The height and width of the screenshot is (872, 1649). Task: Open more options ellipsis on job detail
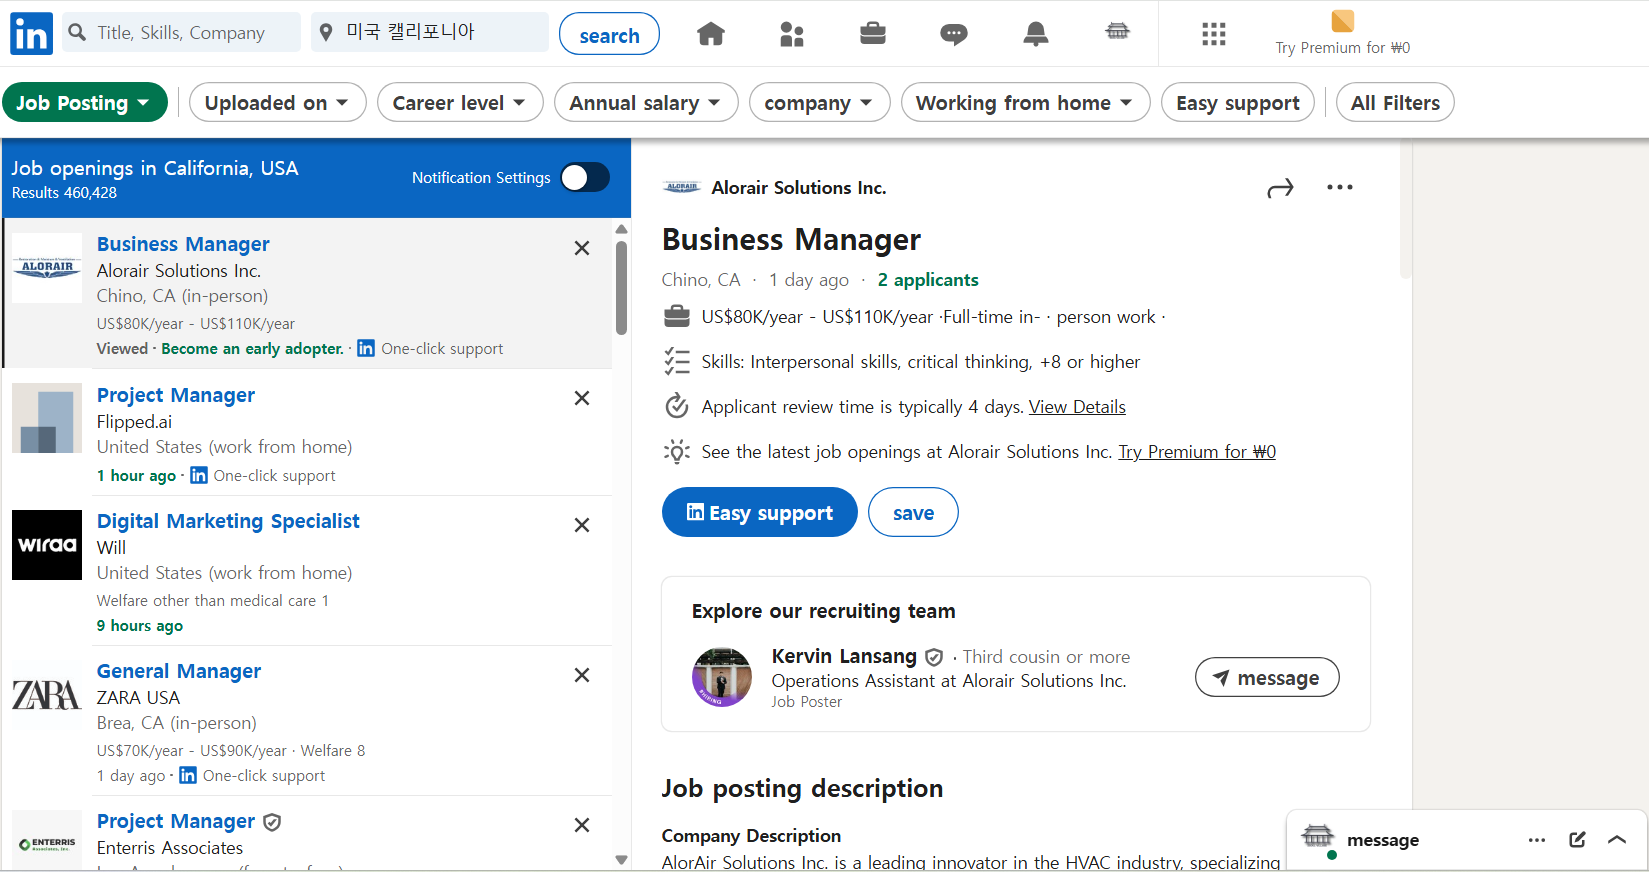(x=1340, y=187)
